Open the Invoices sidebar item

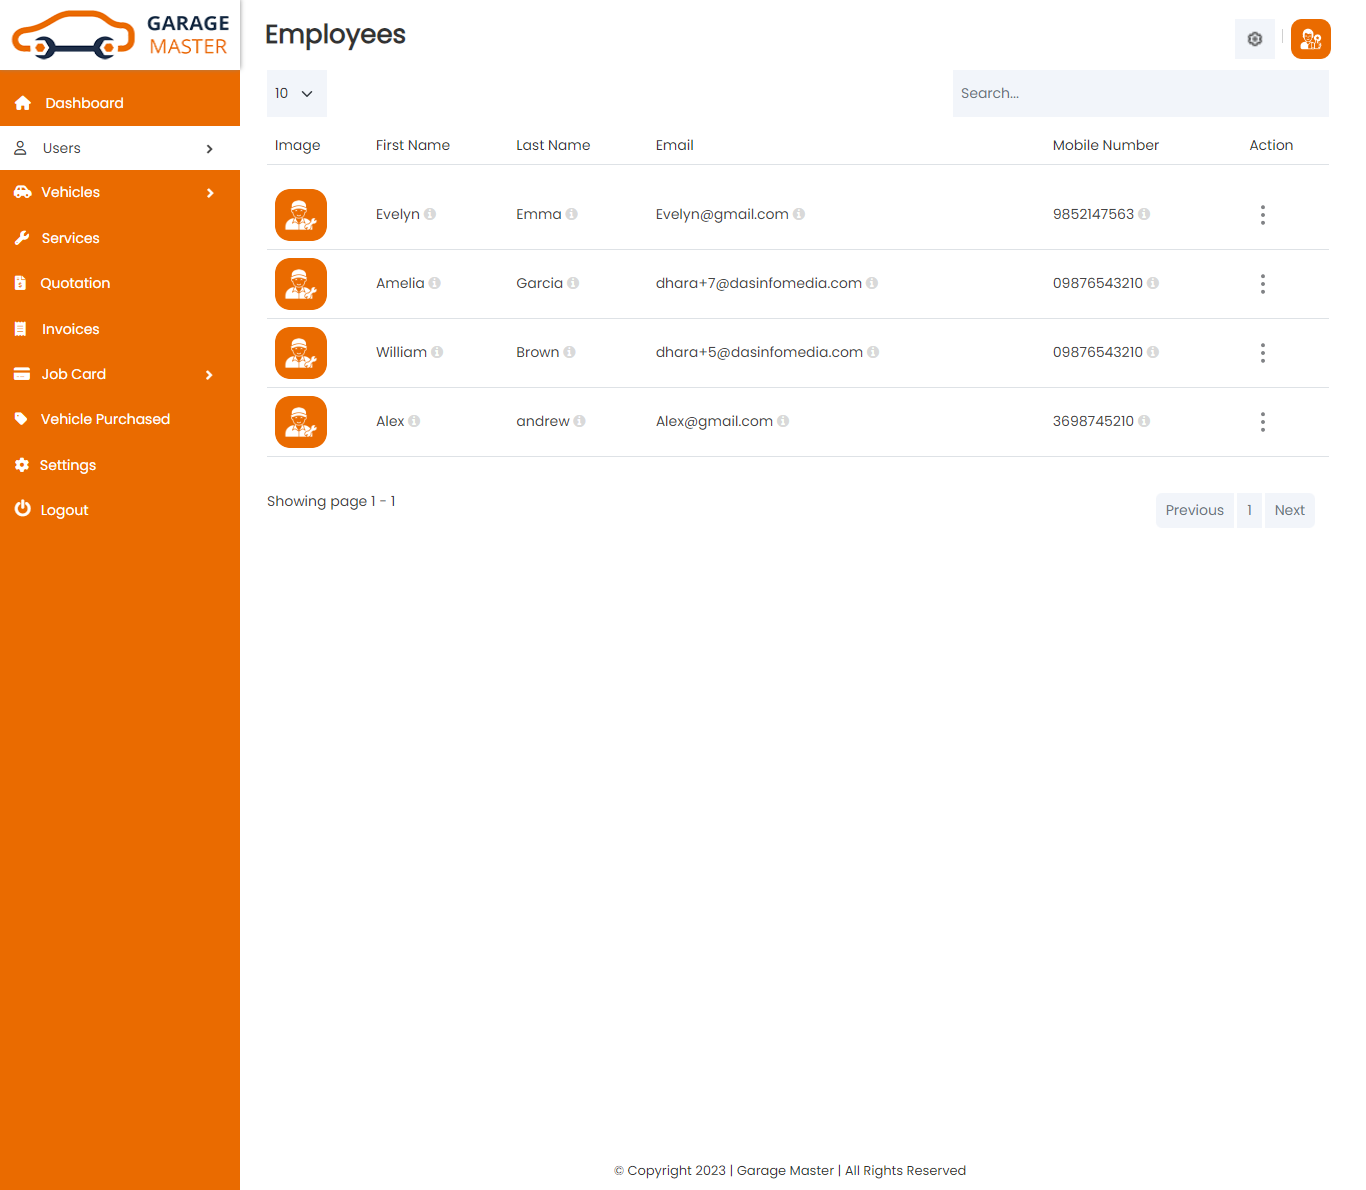pyautogui.click(x=70, y=329)
